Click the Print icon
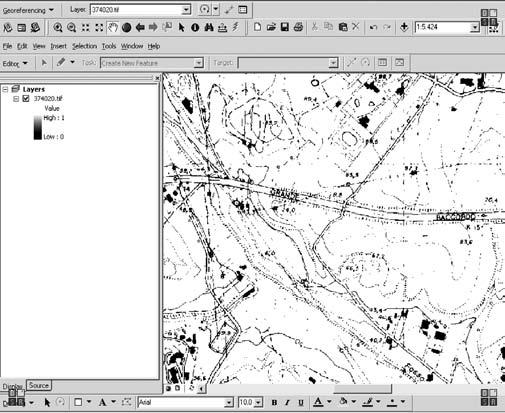This screenshot has height=413, width=505. click(x=298, y=27)
